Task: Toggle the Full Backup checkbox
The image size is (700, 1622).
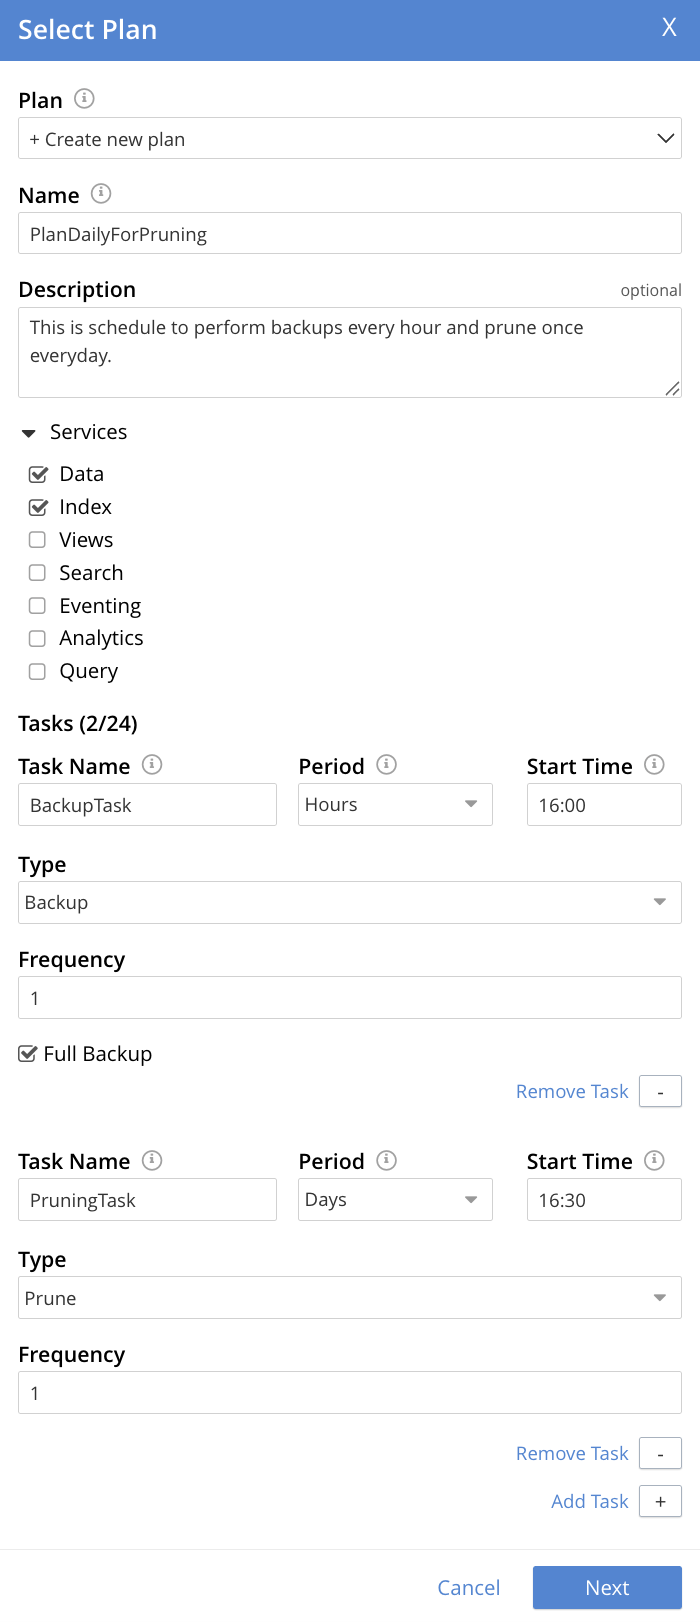Action: tap(28, 1054)
